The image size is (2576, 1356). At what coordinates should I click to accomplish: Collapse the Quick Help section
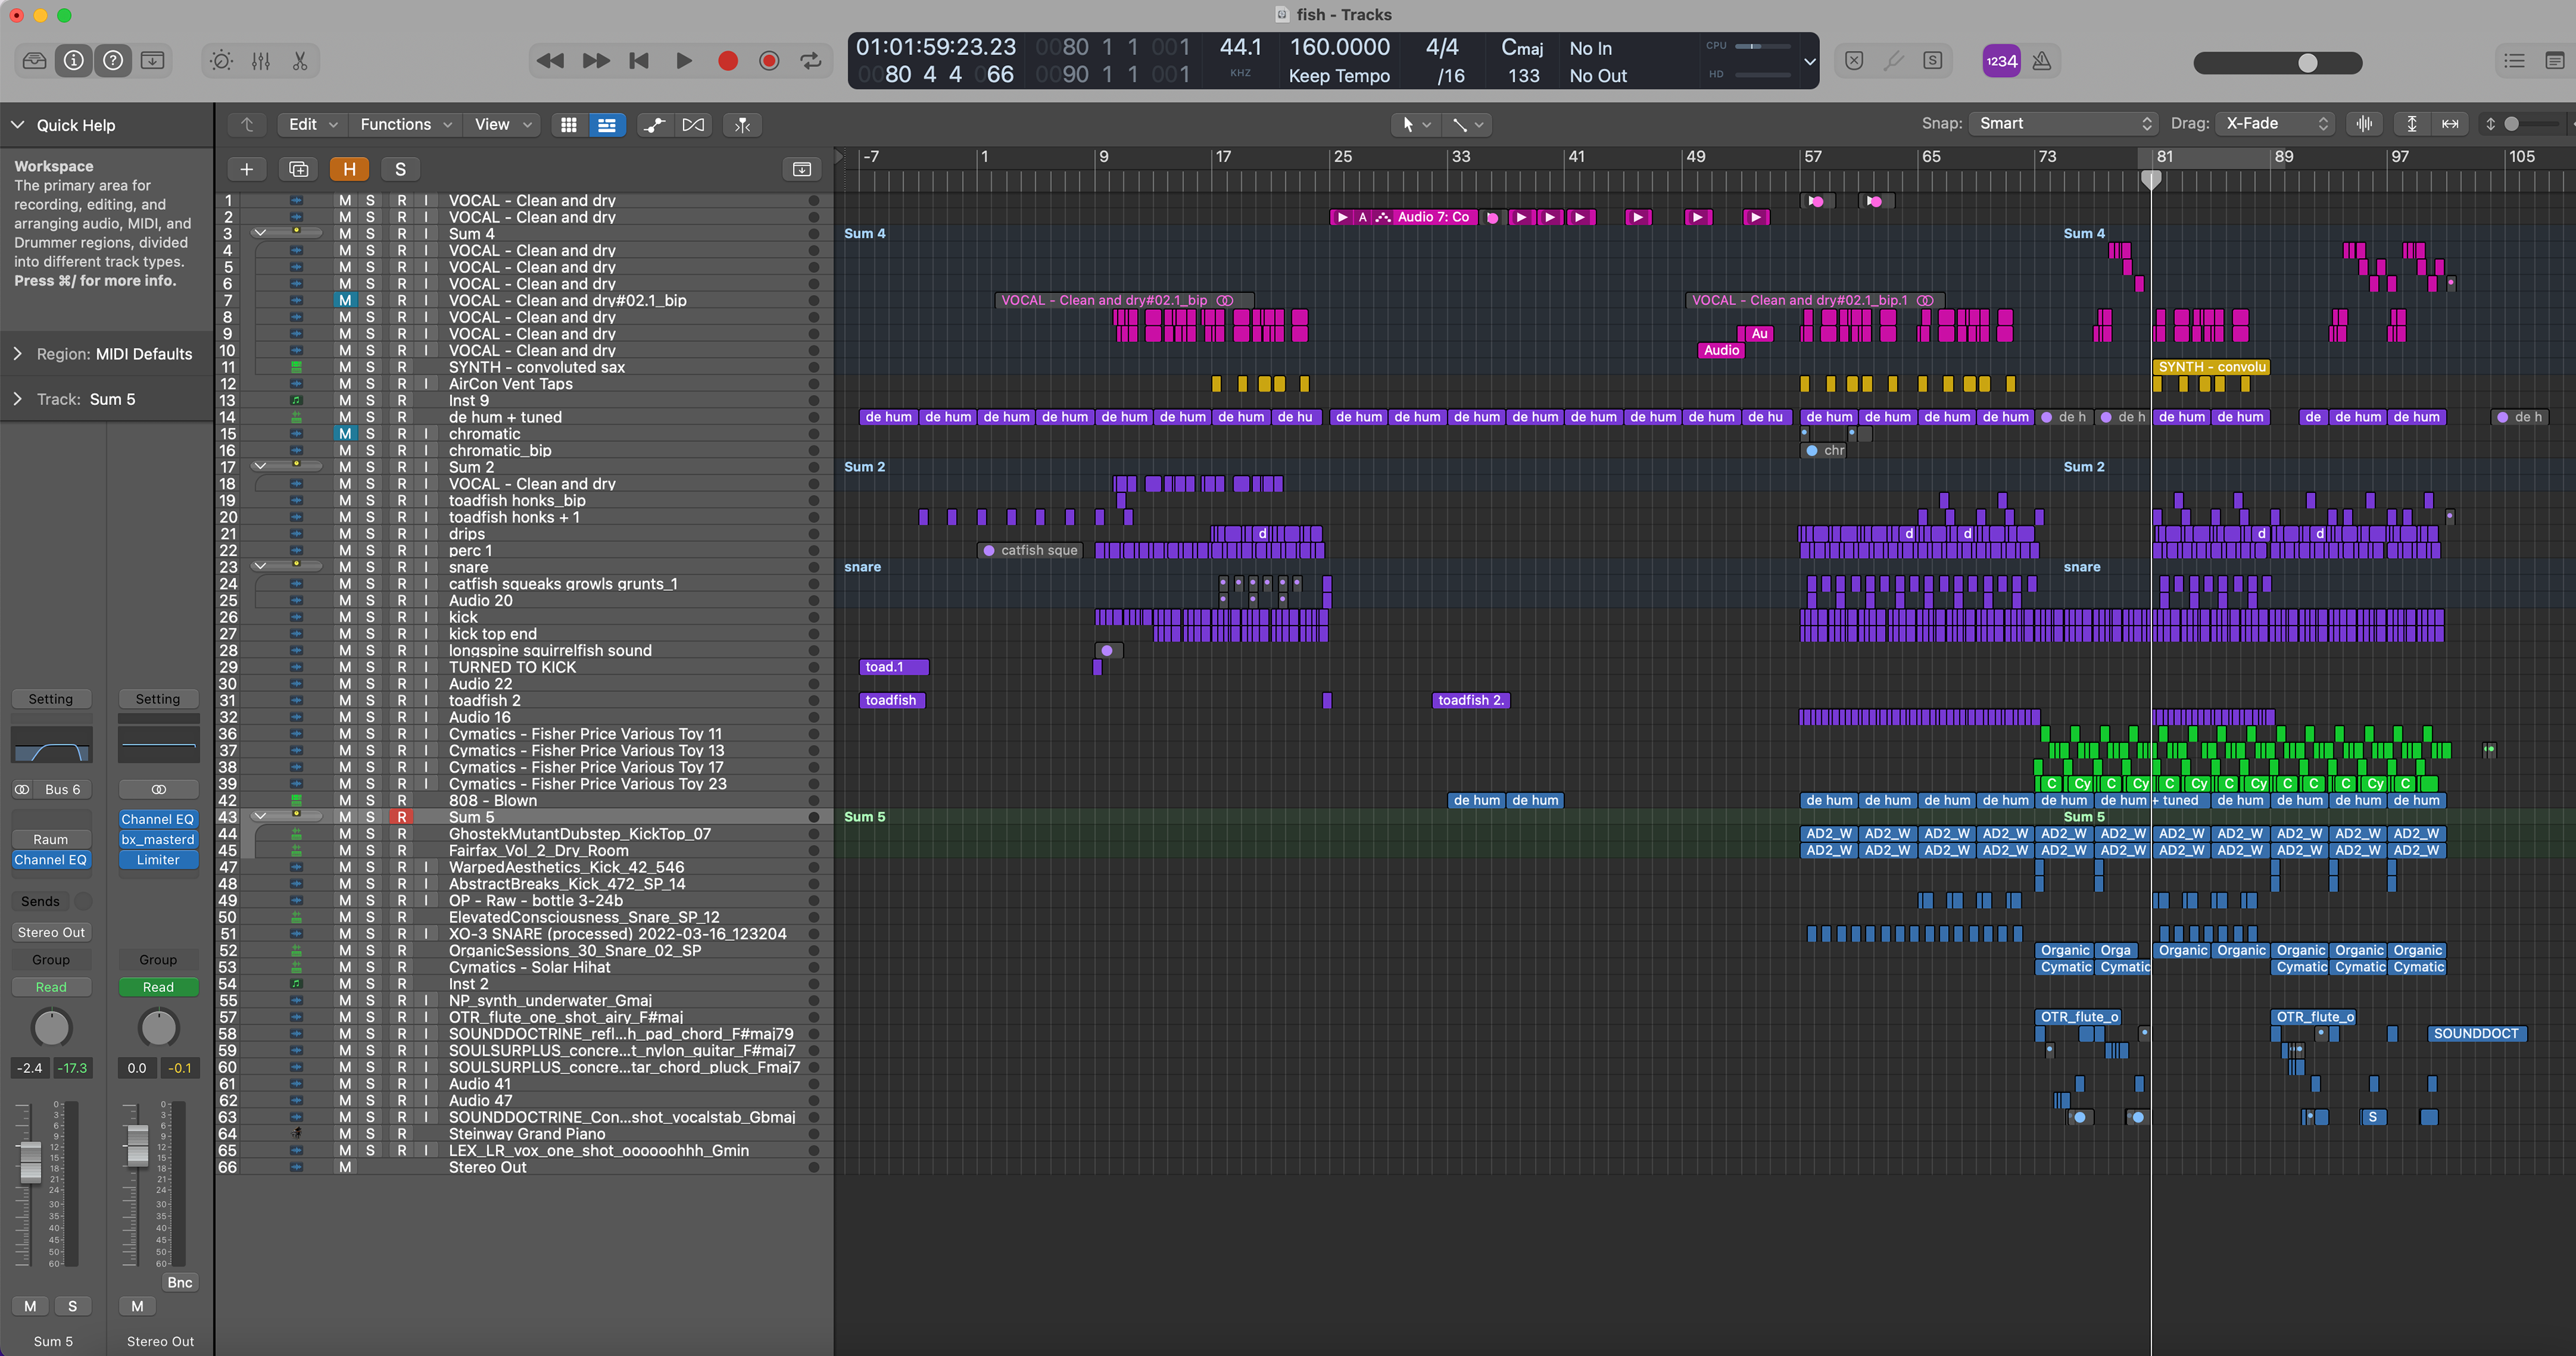tap(17, 125)
